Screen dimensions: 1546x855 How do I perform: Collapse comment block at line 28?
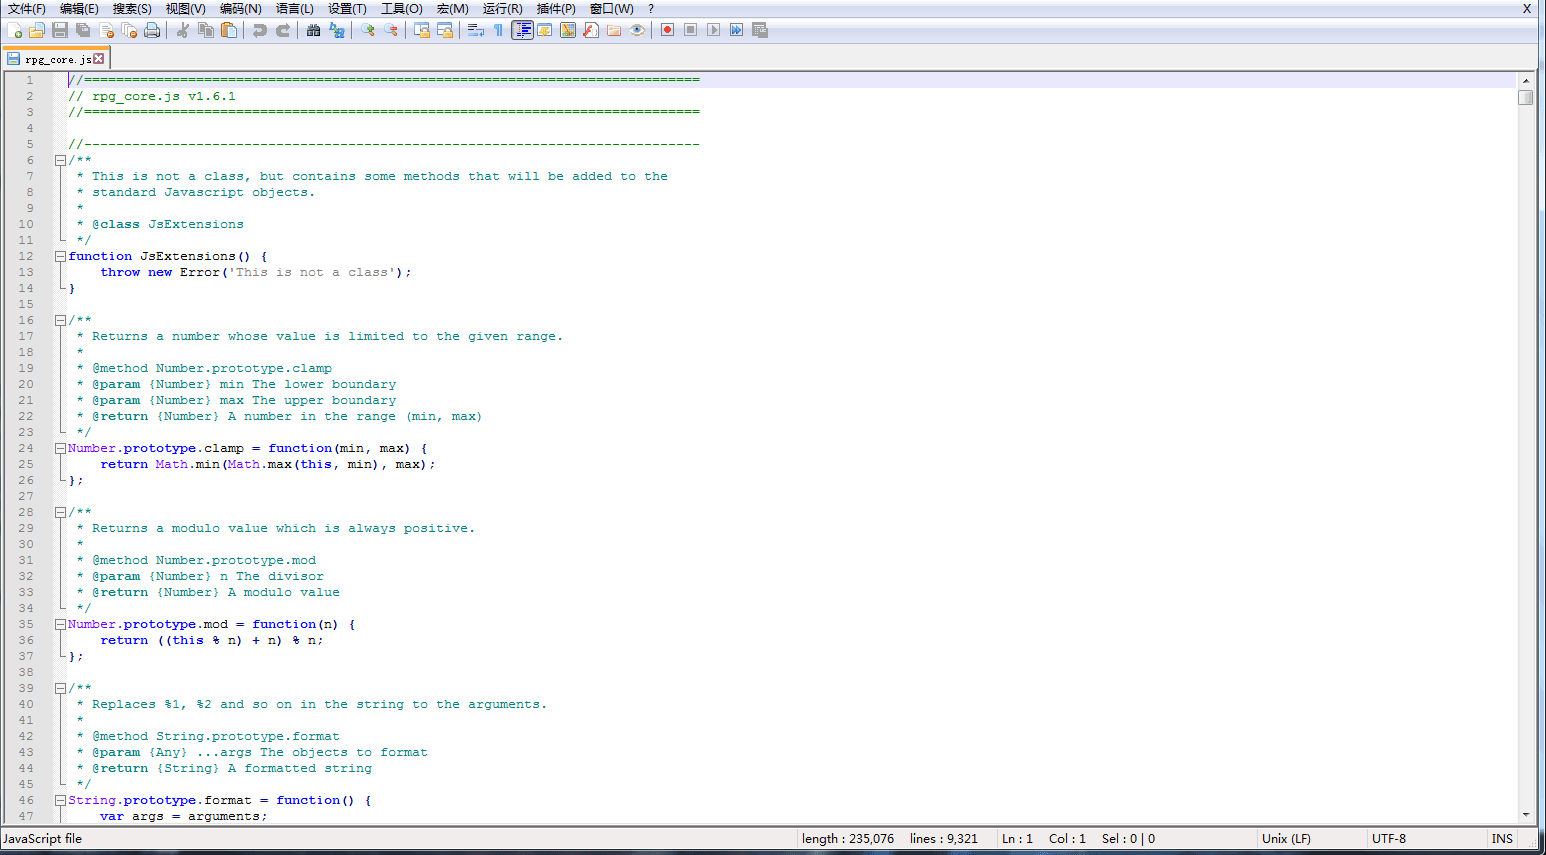point(60,512)
